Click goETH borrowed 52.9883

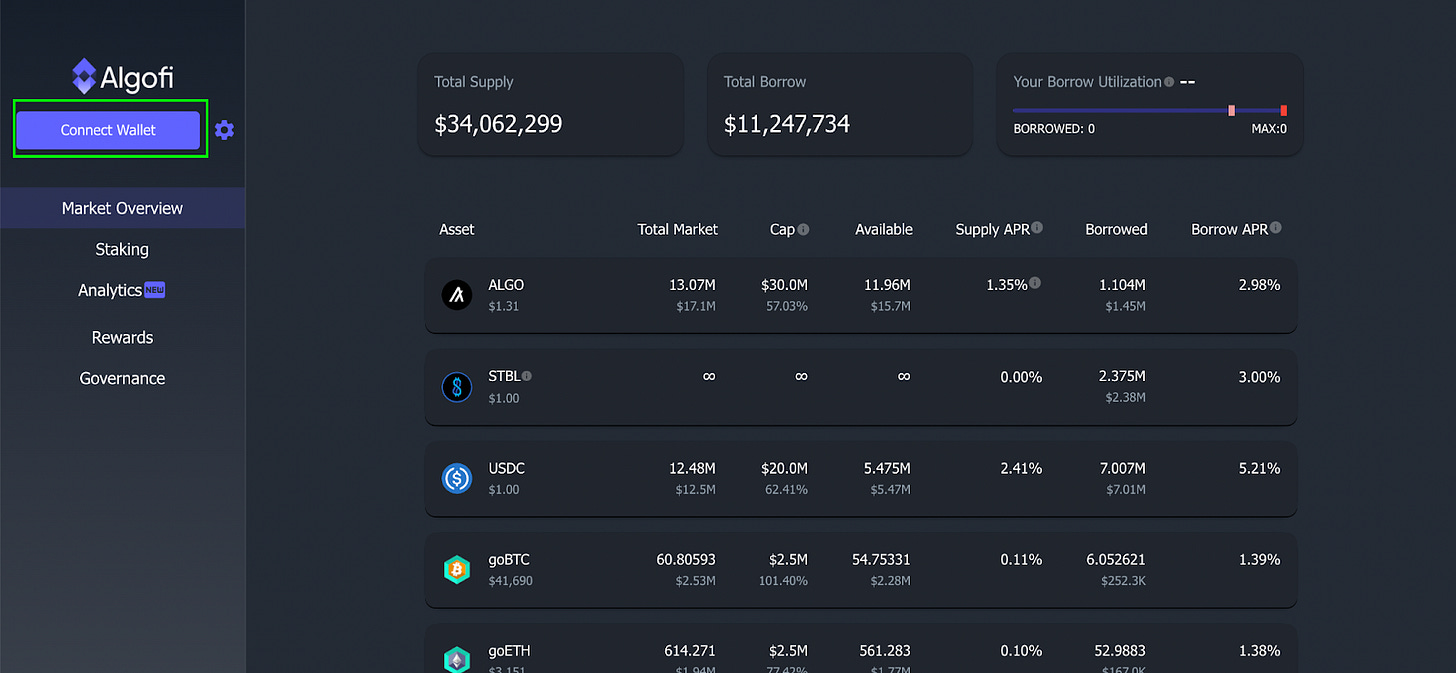tap(1119, 651)
